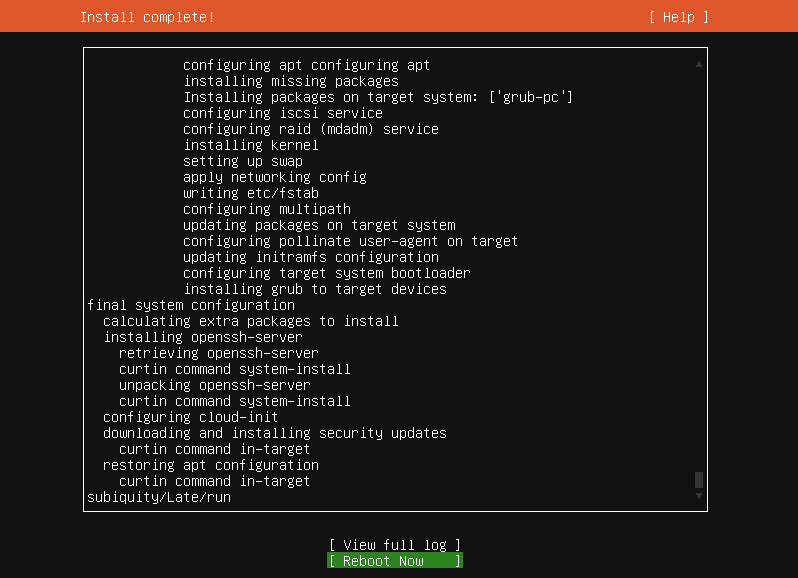Click line 'subiquity/Late/run'
The width and height of the screenshot is (798, 578).
(x=159, y=497)
